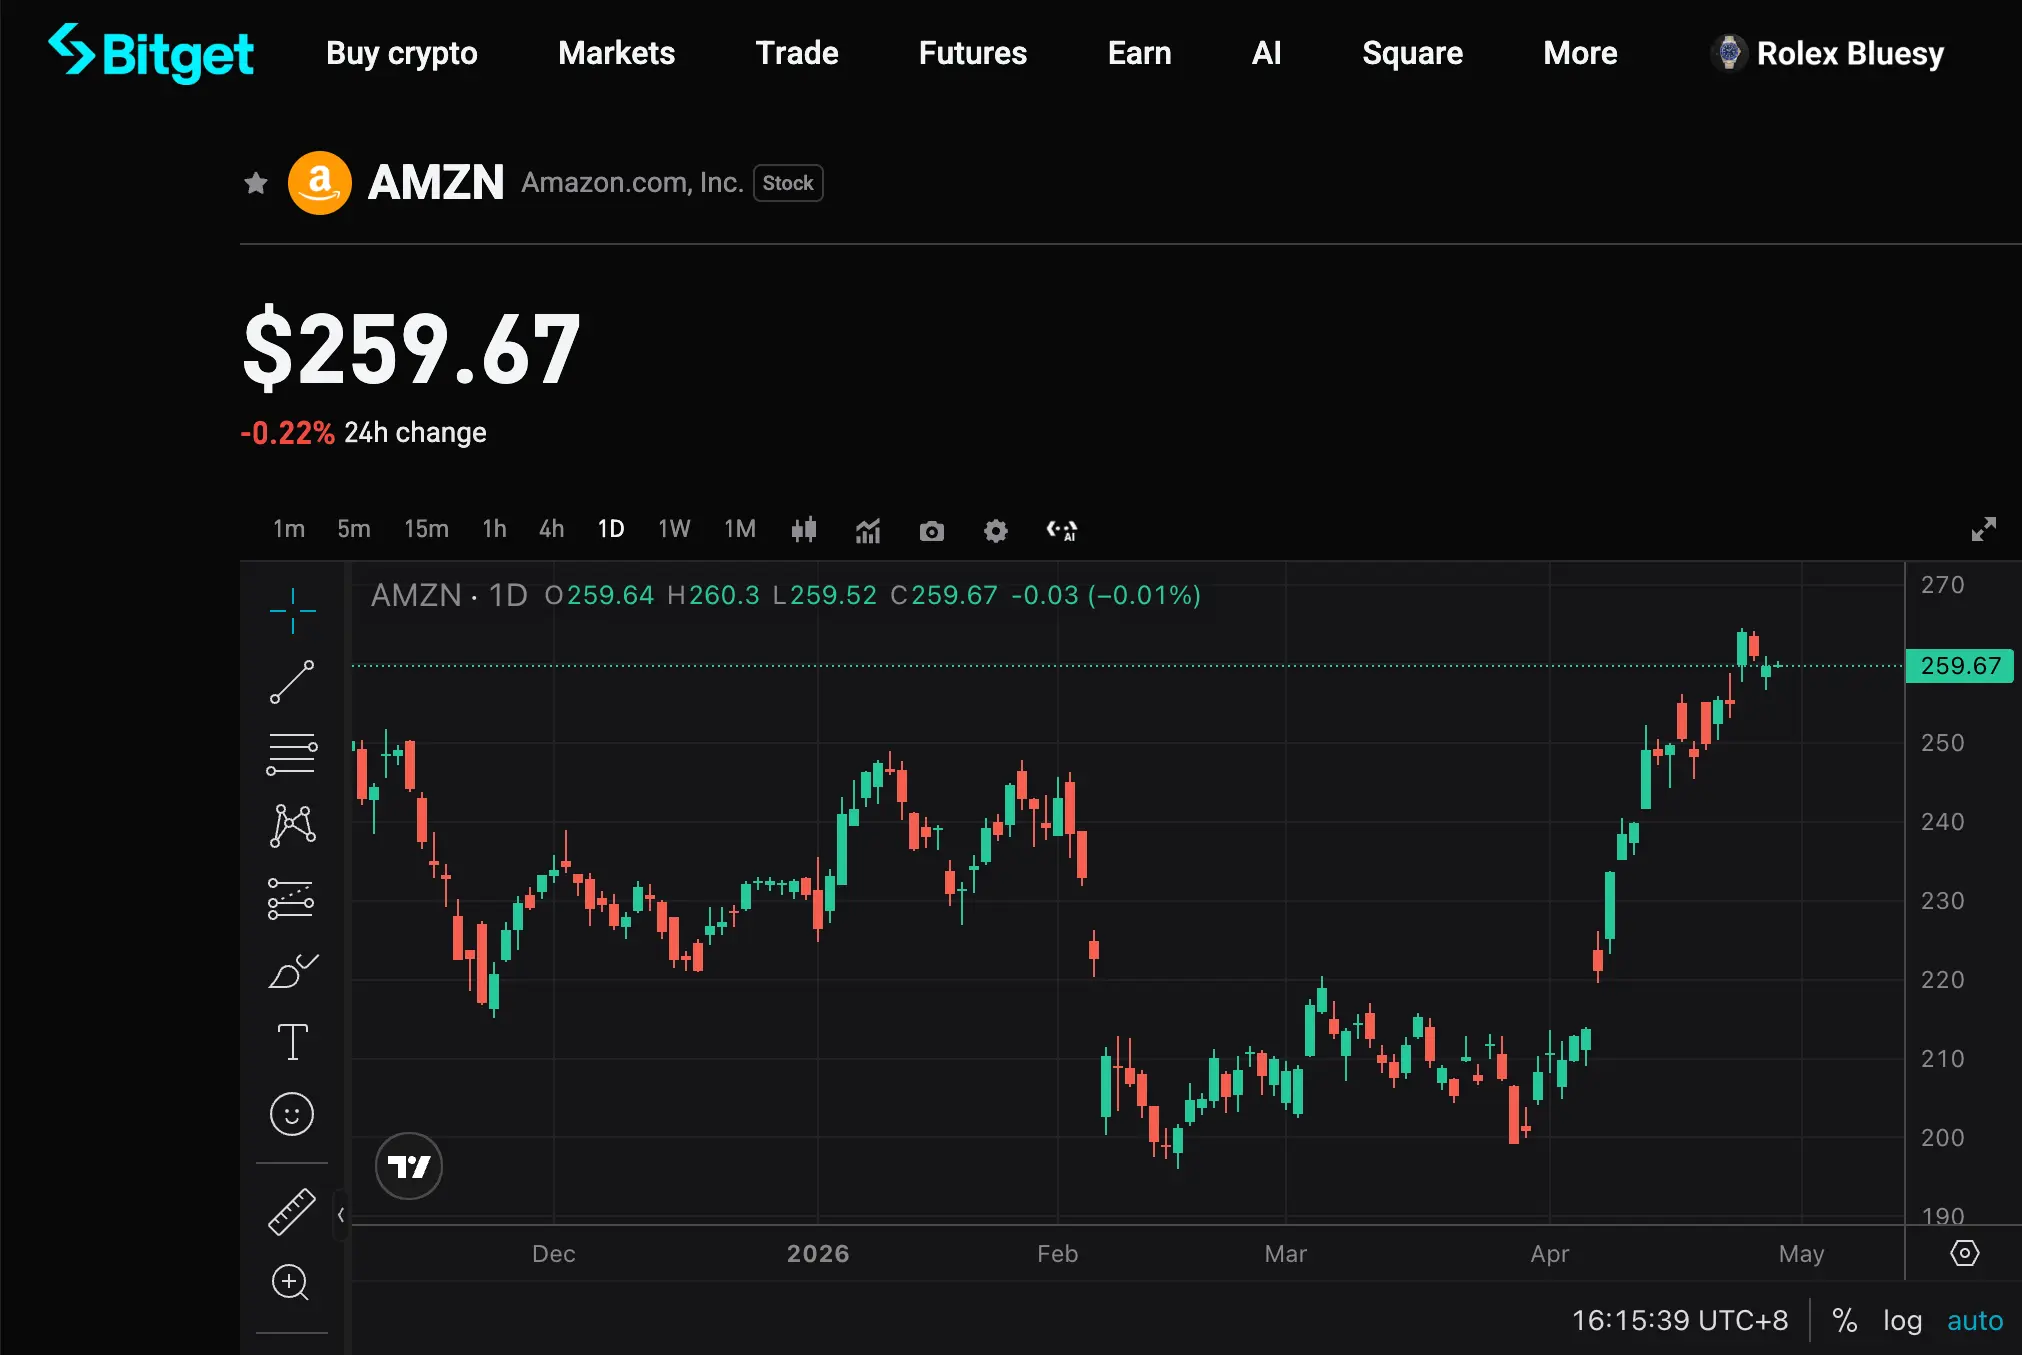Open the emoji sticker tool
2022x1355 pixels.
point(292,1114)
